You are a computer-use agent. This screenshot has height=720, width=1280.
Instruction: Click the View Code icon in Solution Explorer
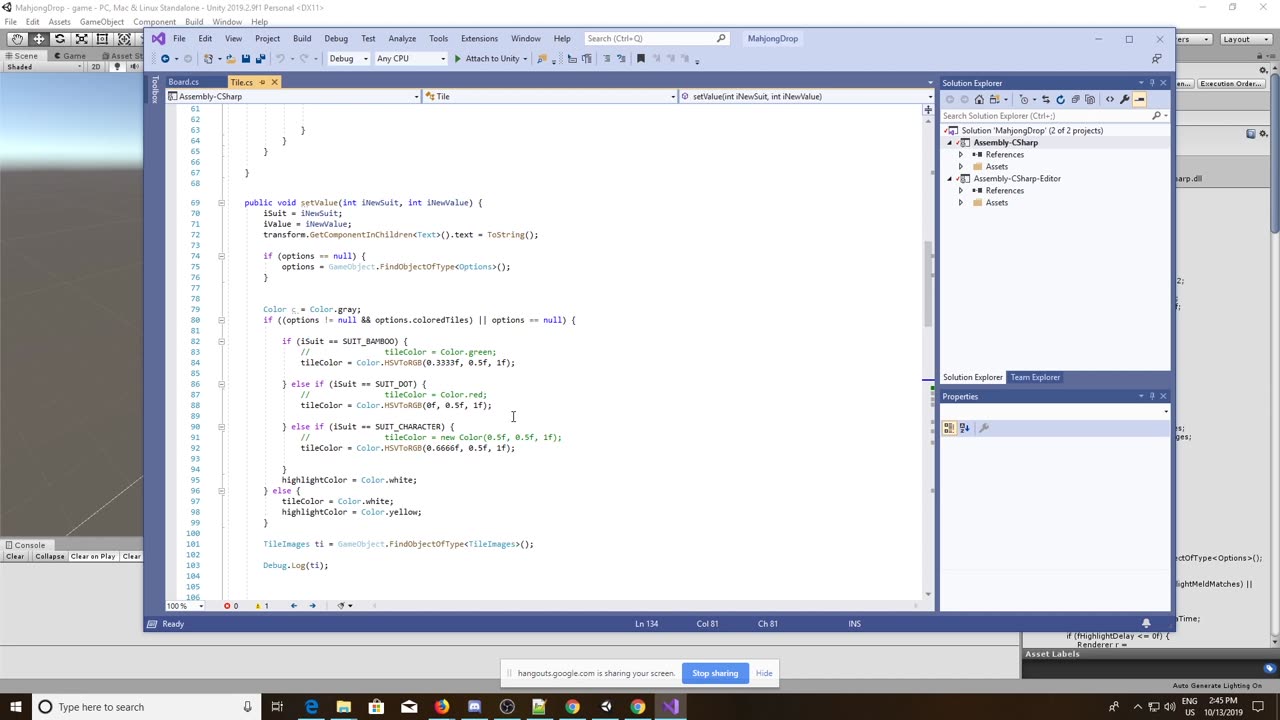pos(1110,99)
